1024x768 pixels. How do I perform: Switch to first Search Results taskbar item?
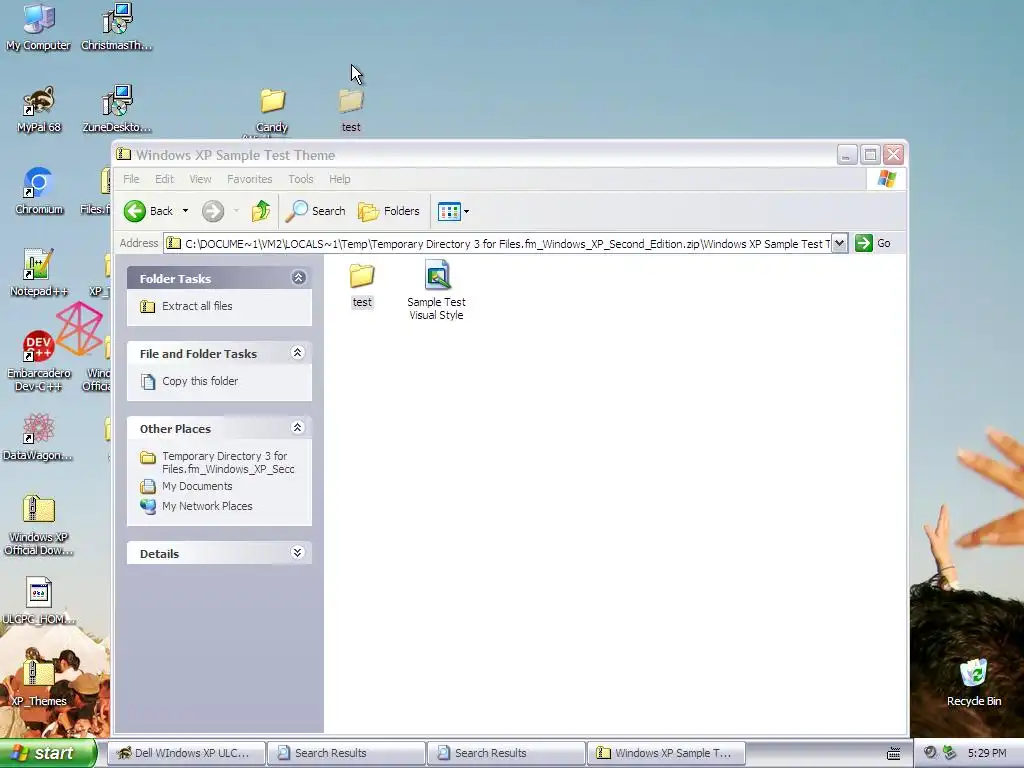[346, 753]
